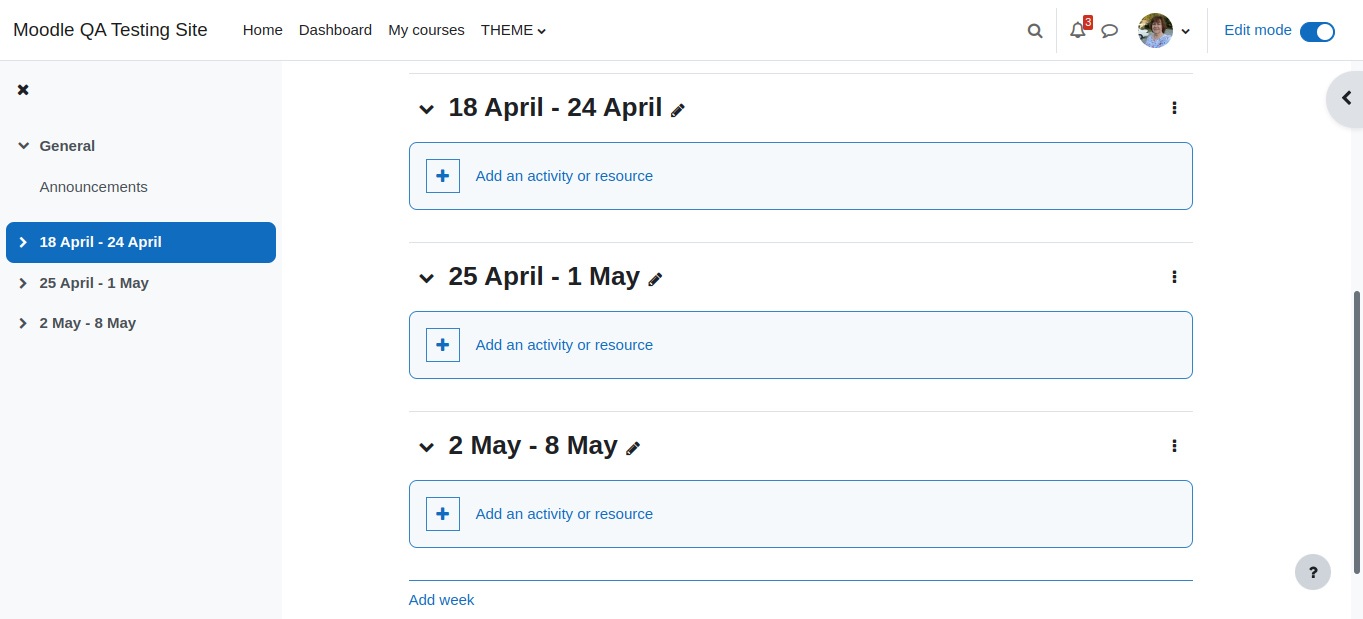Expand 2 May - 8 May in course index

coord(24,323)
